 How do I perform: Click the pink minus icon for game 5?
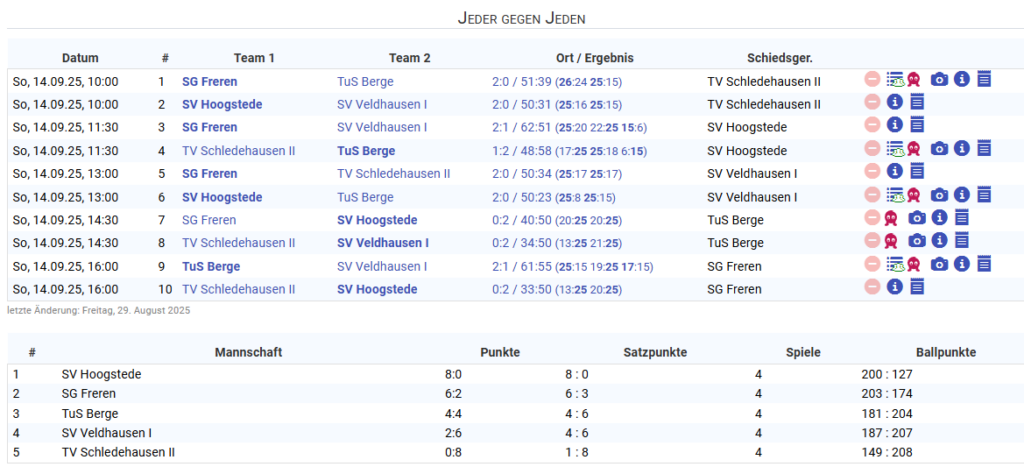point(872,171)
